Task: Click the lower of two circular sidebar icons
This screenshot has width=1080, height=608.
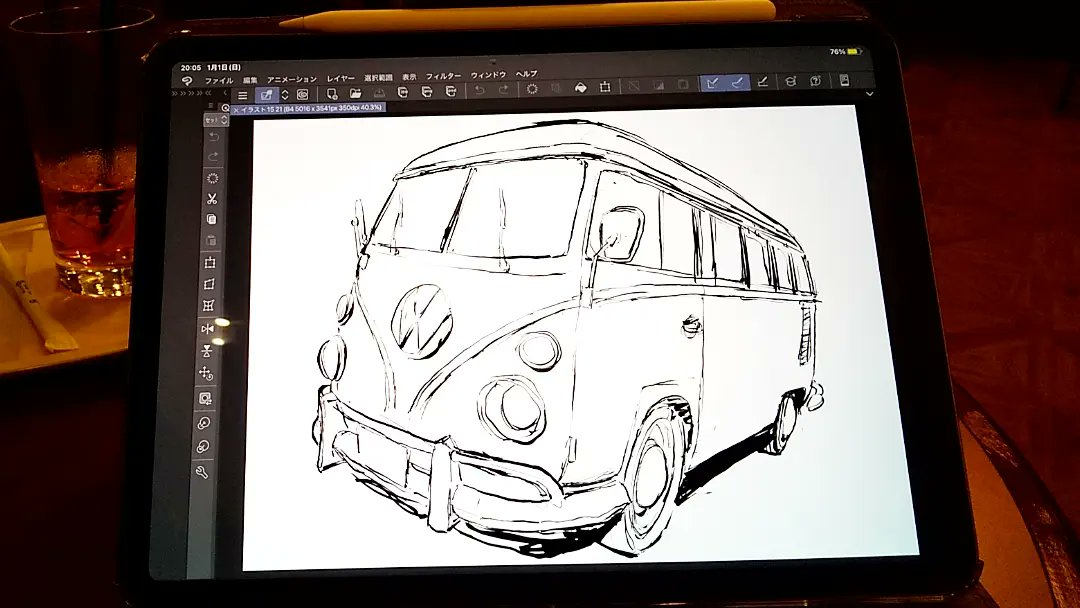Action: (x=202, y=447)
